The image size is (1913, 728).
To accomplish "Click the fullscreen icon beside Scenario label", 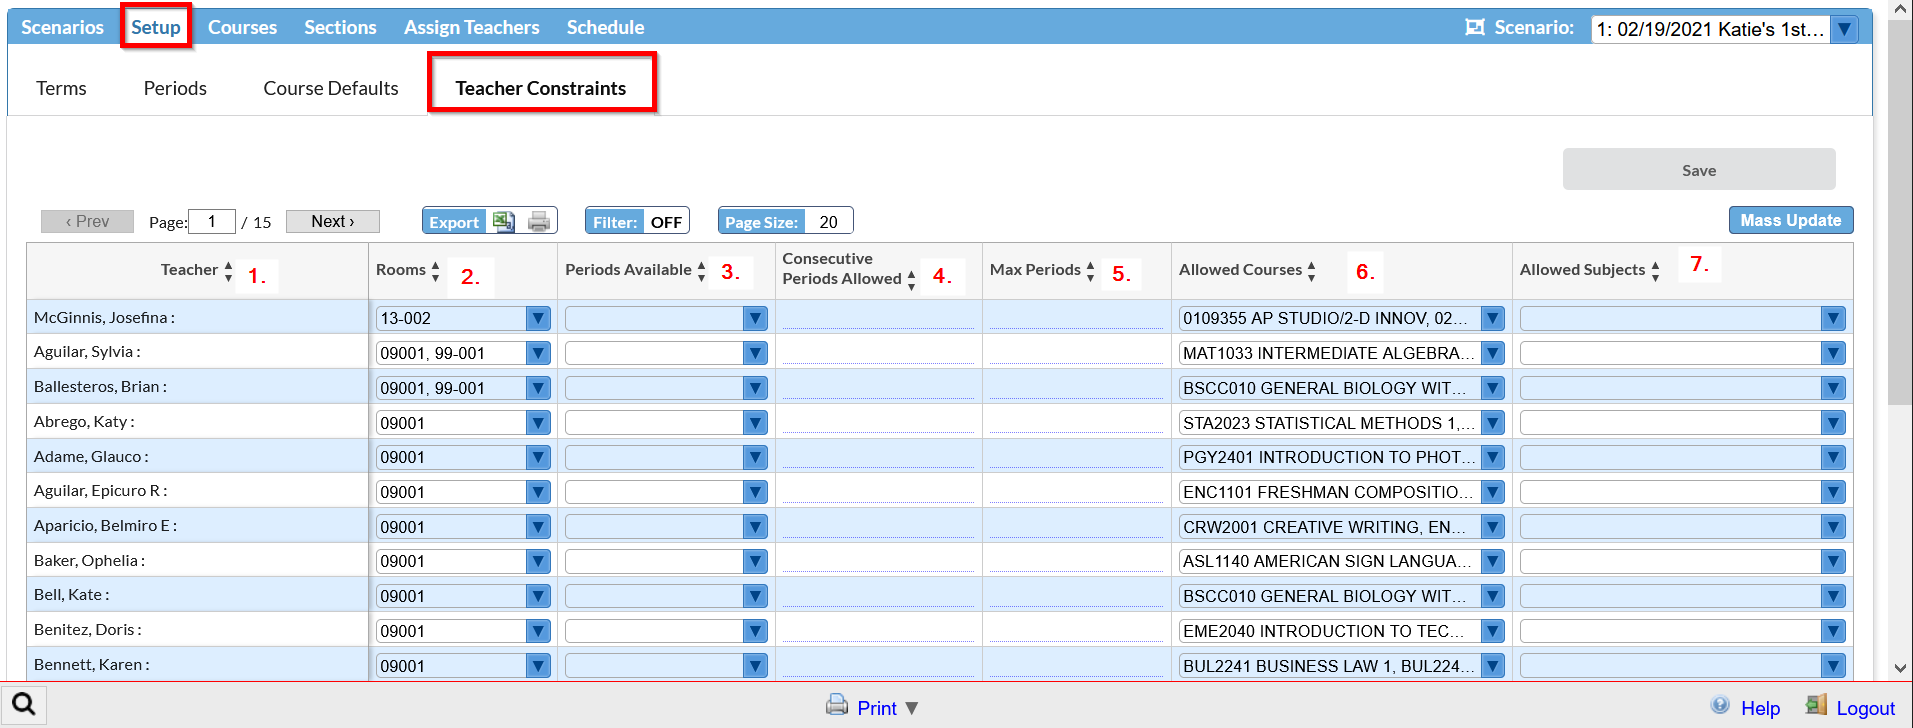I will click(1475, 27).
